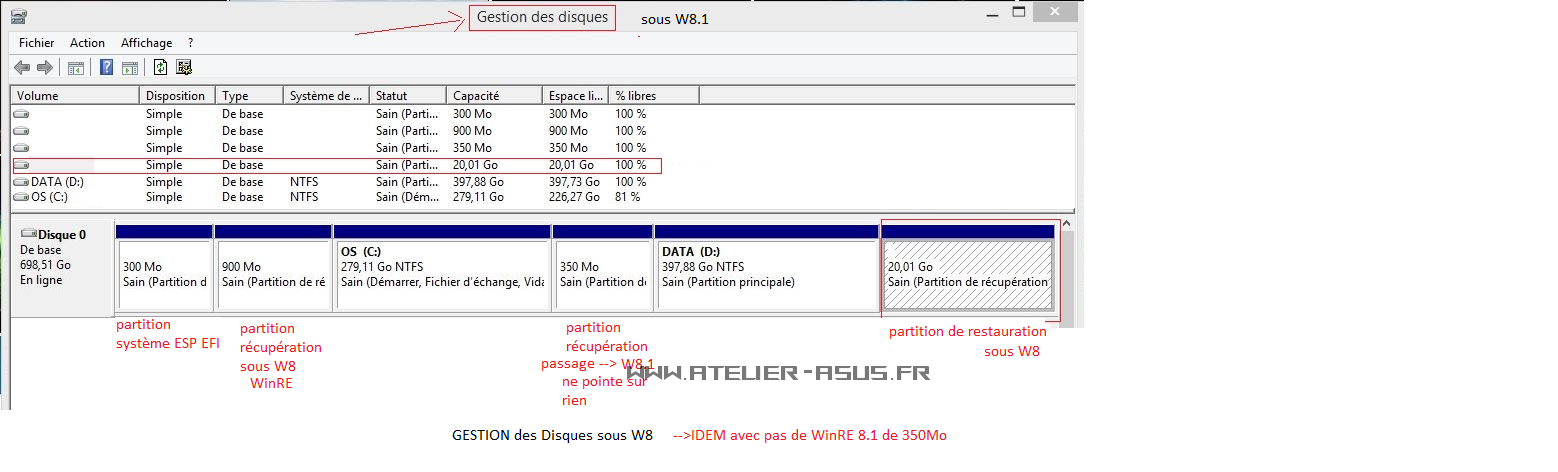Click the Back arrow in toolbar
Viewport: 1558px width, 472px height.
pyautogui.click(x=21, y=68)
